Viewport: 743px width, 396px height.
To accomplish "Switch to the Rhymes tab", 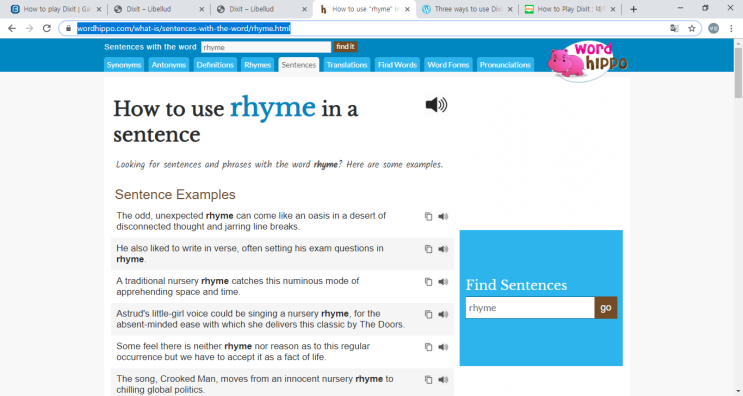I will (x=257, y=65).
